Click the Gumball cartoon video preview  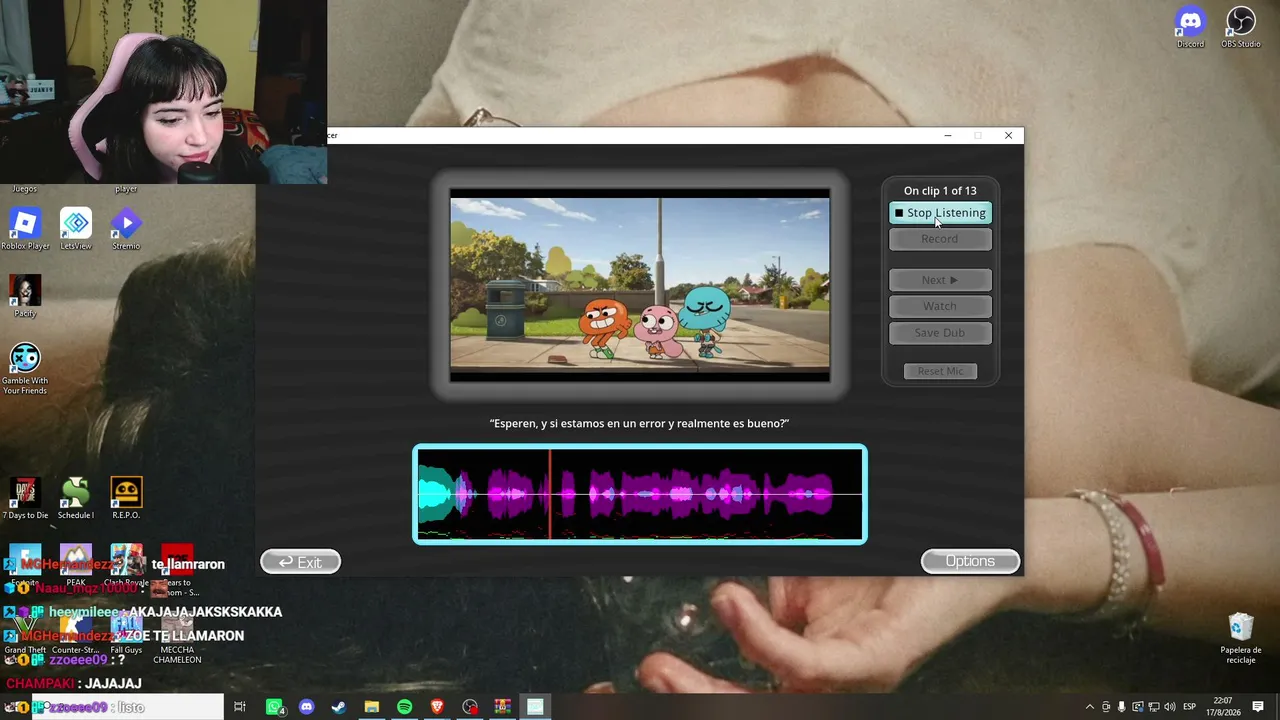click(640, 285)
